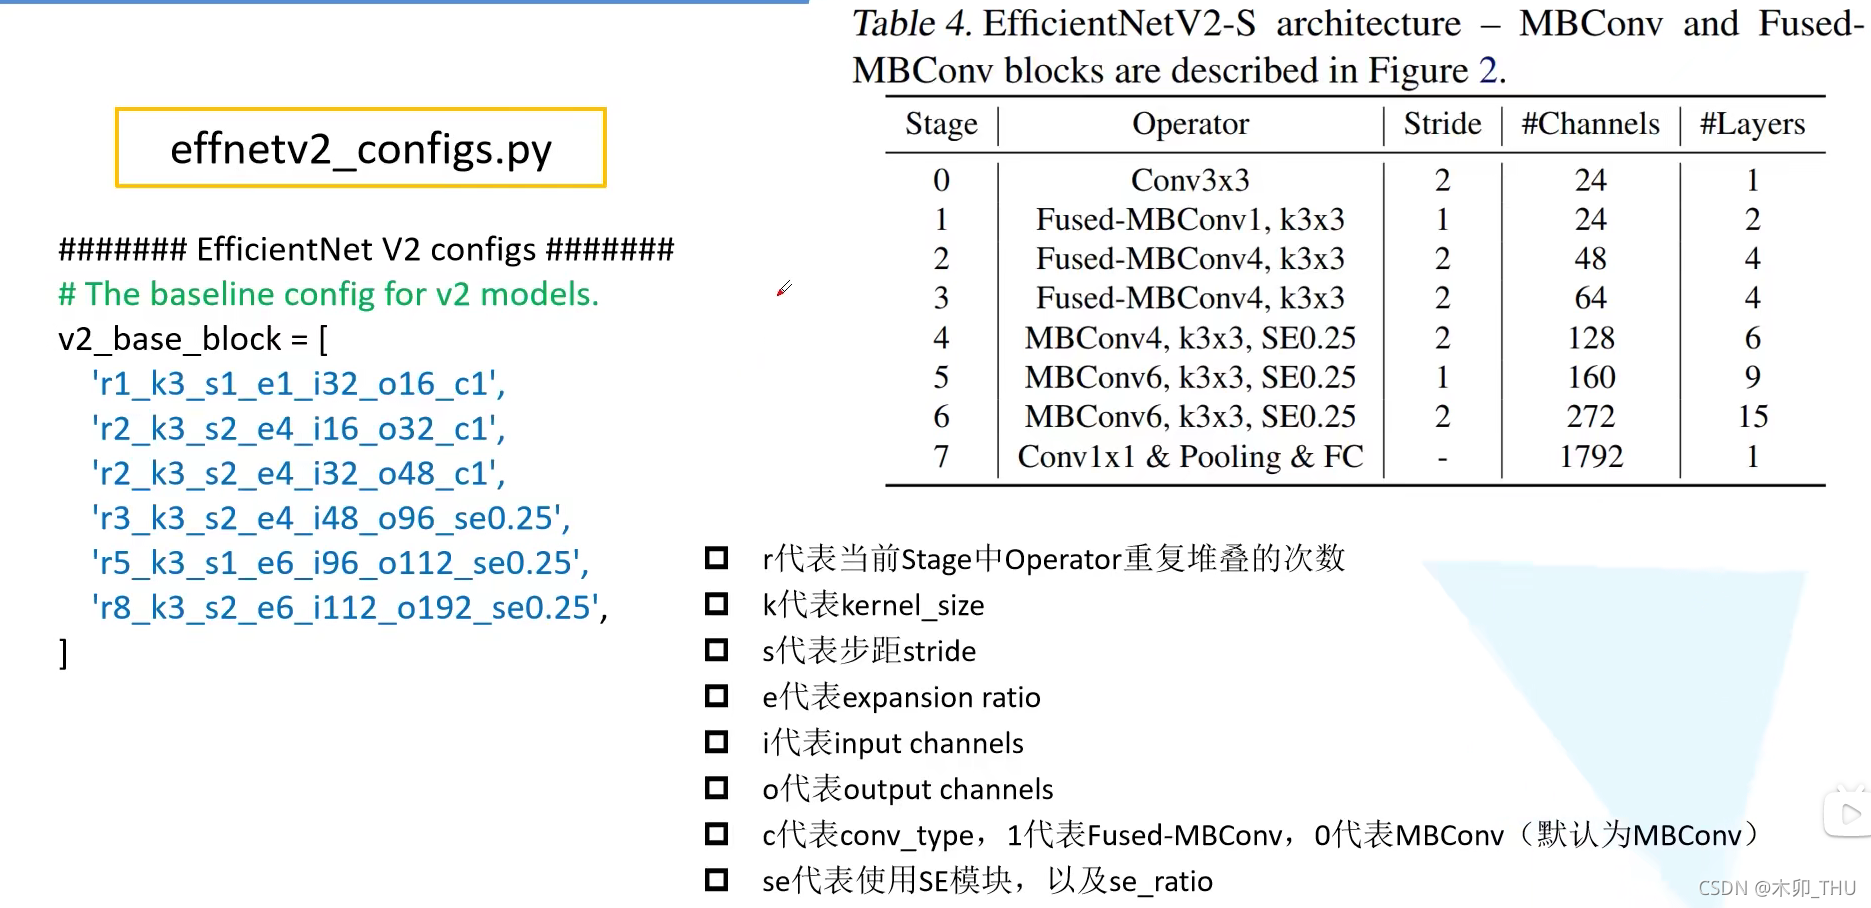The image size is (1871, 908).
Task: Click the #Channels column header
Action: coord(1590,124)
